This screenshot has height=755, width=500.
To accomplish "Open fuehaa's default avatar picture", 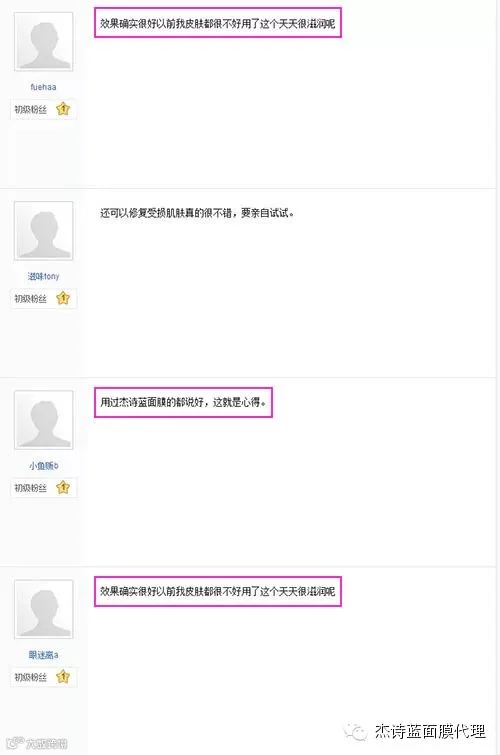I will tap(44, 42).
